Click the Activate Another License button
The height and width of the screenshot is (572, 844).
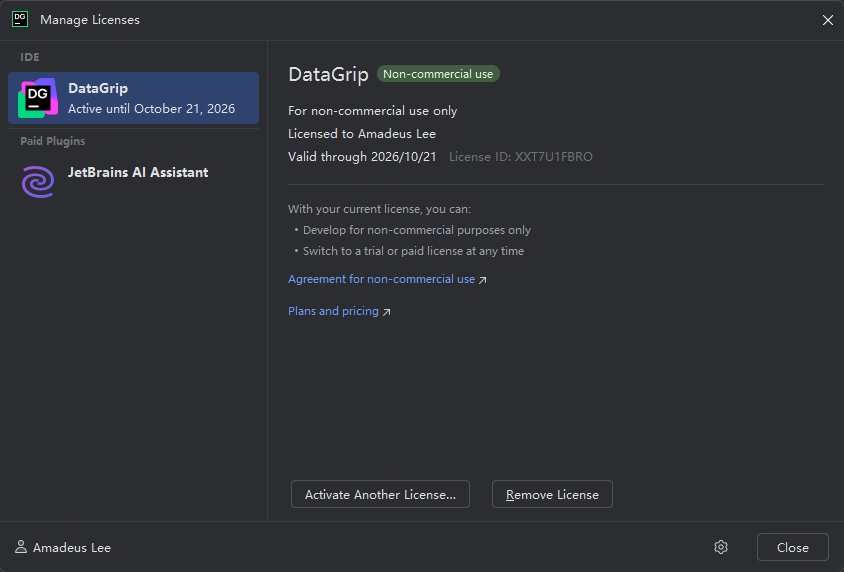coord(380,494)
